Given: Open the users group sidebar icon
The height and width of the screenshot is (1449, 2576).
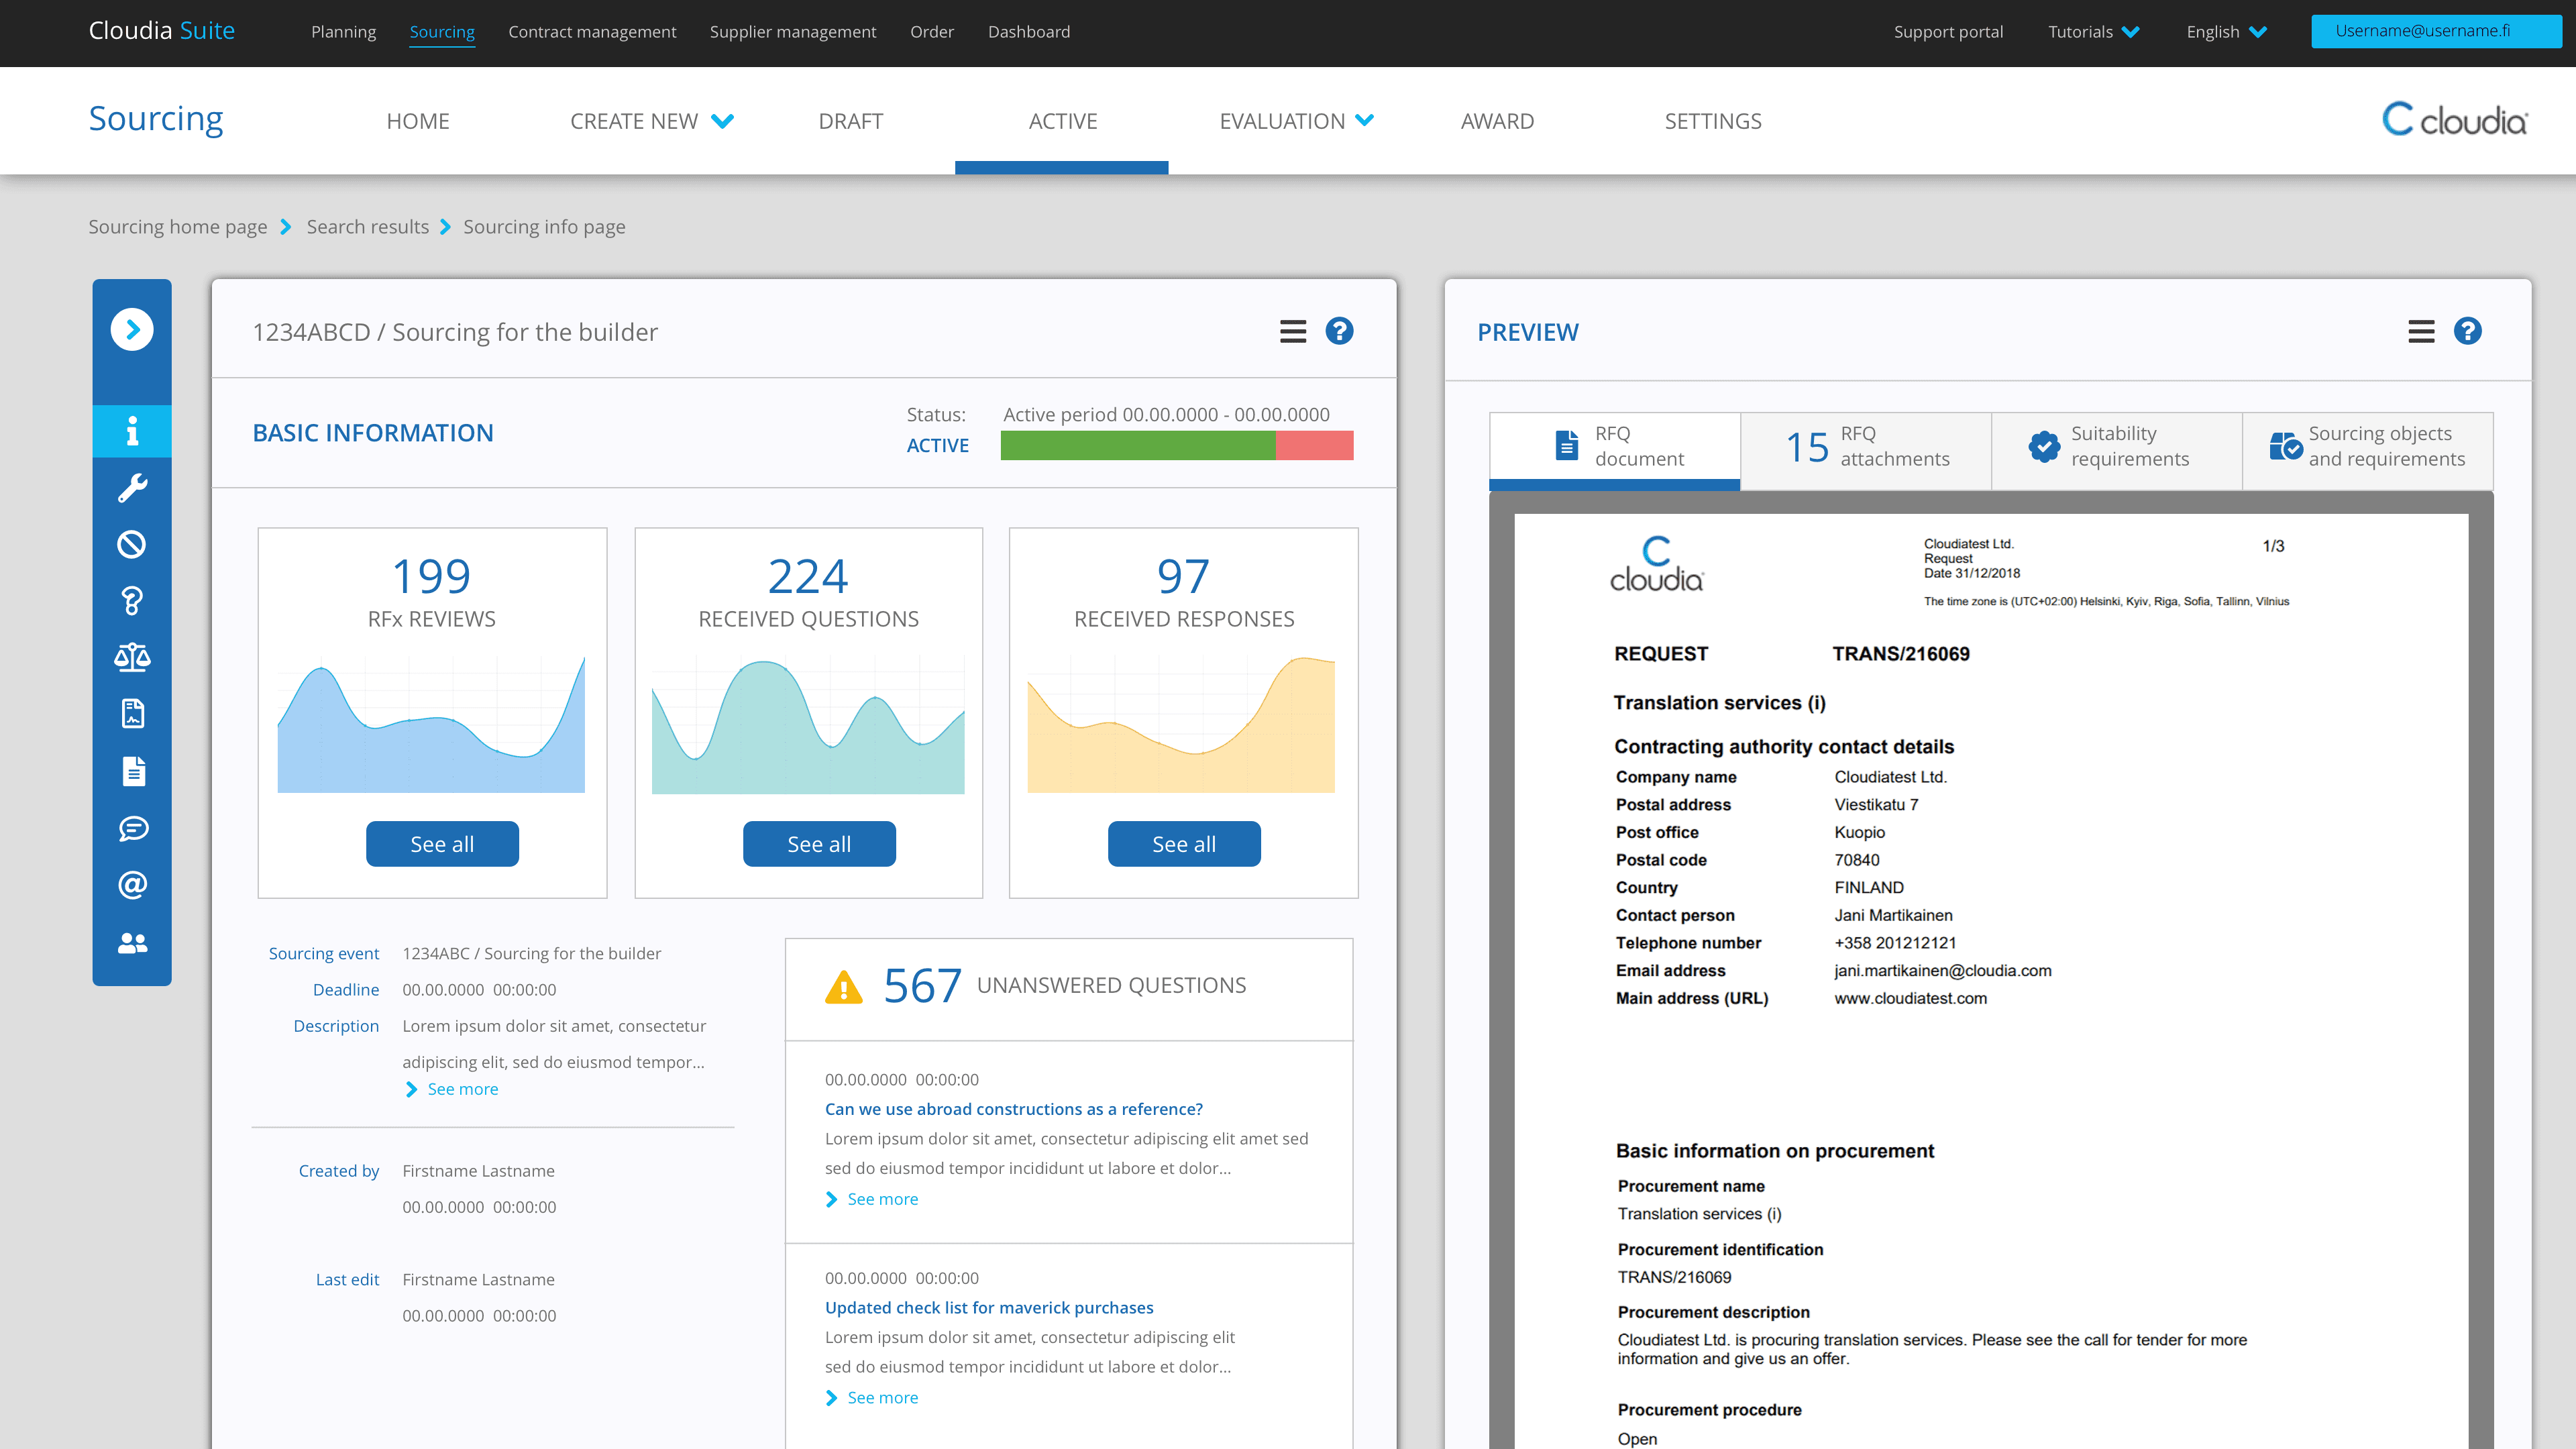Looking at the screenshot, I should click(x=132, y=942).
